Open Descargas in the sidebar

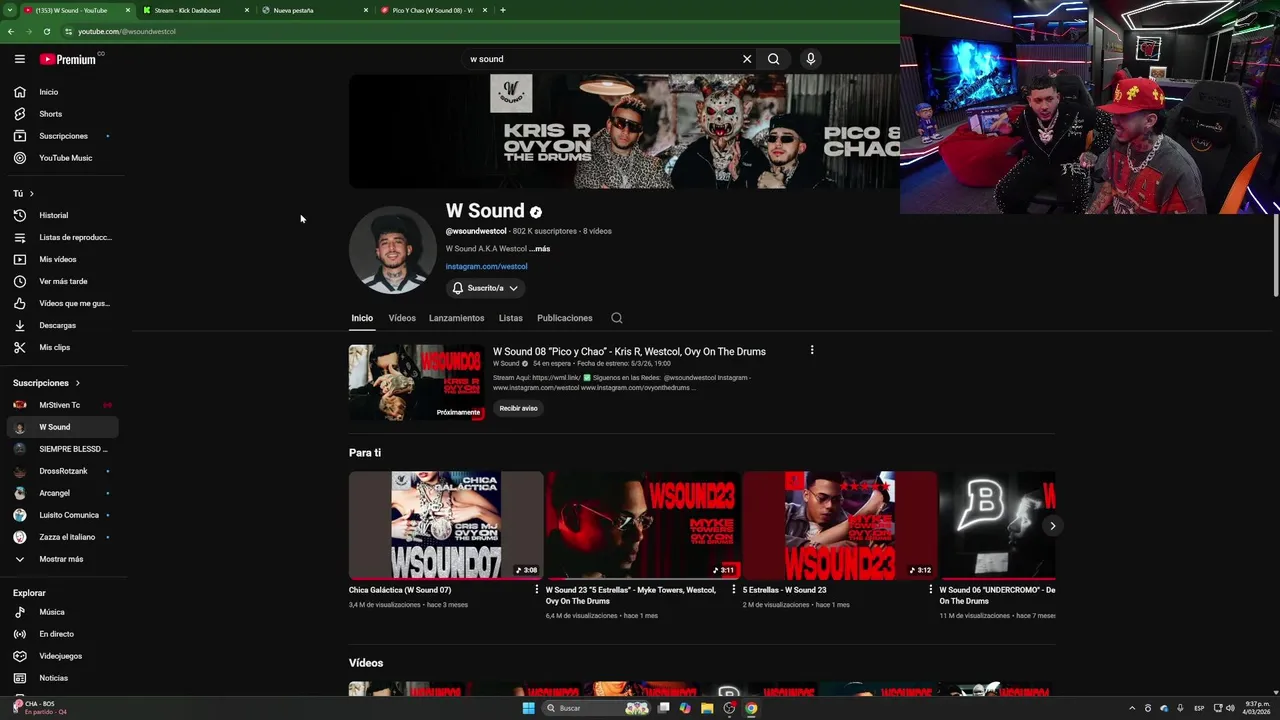click(62, 325)
